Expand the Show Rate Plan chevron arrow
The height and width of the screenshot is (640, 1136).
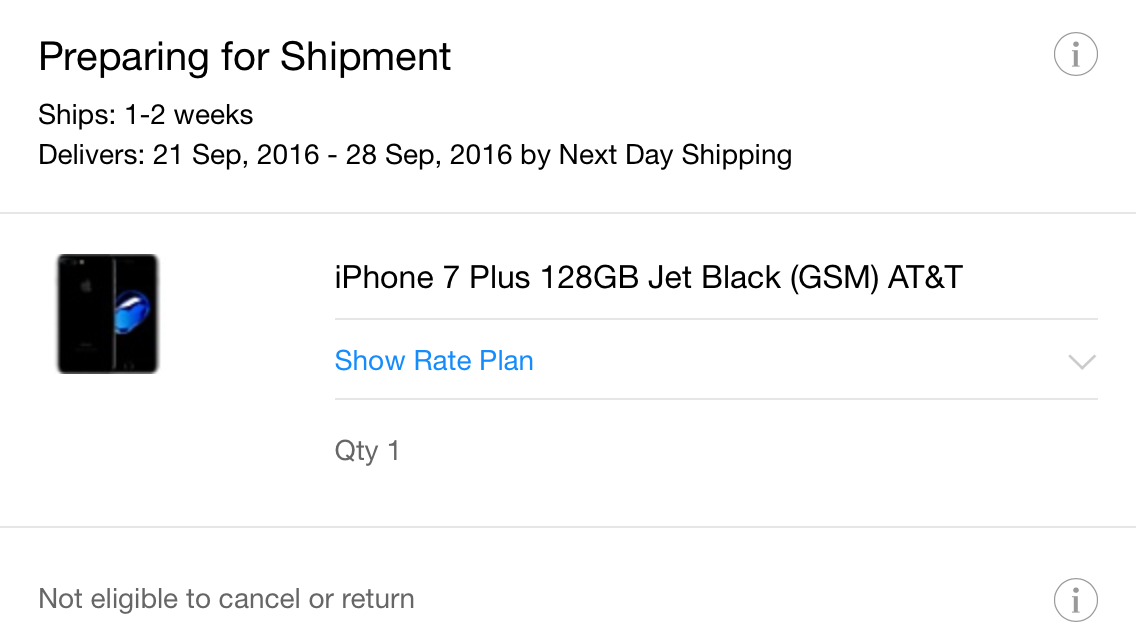pos(1082,362)
